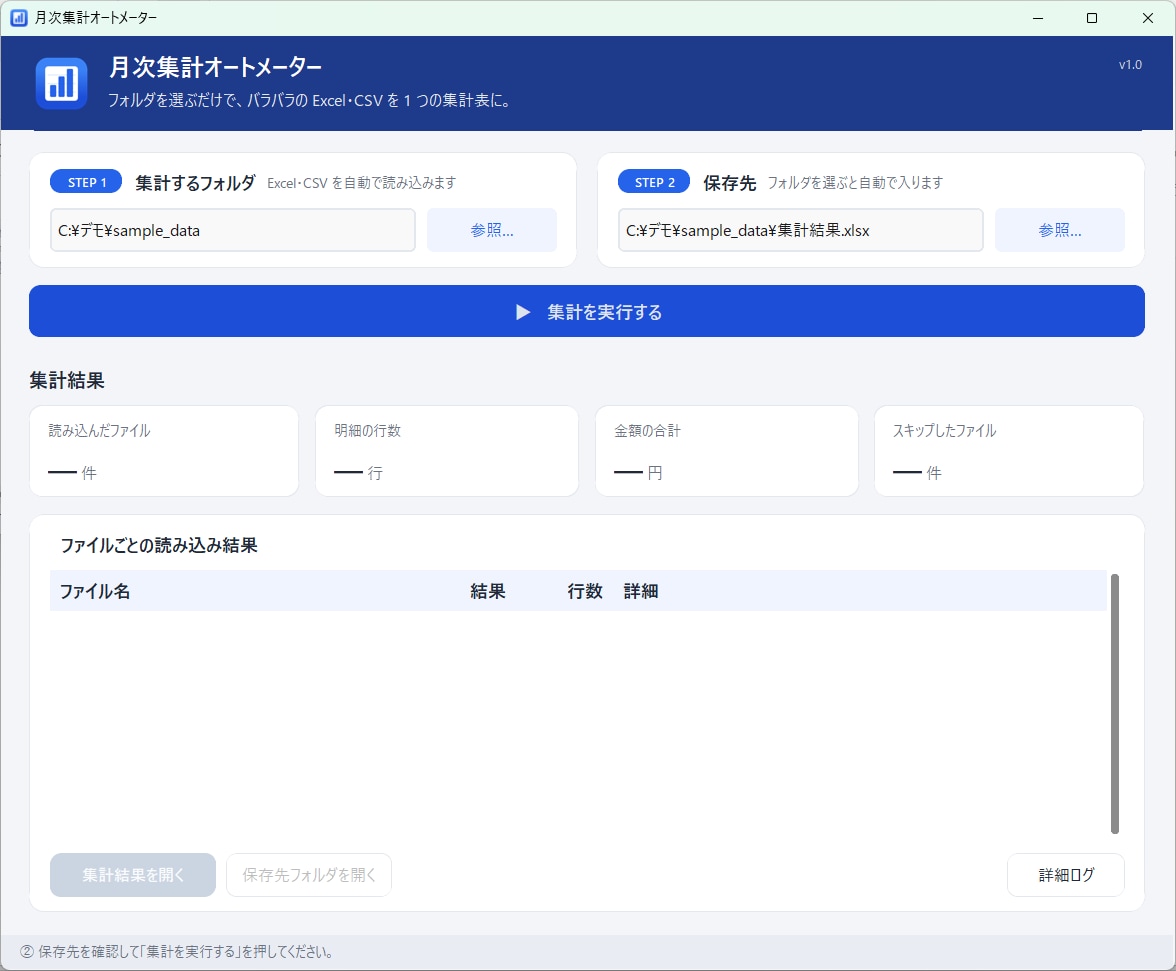The image size is (1176, 971).
Task: Click the v1.0 version label
Action: click(1130, 64)
